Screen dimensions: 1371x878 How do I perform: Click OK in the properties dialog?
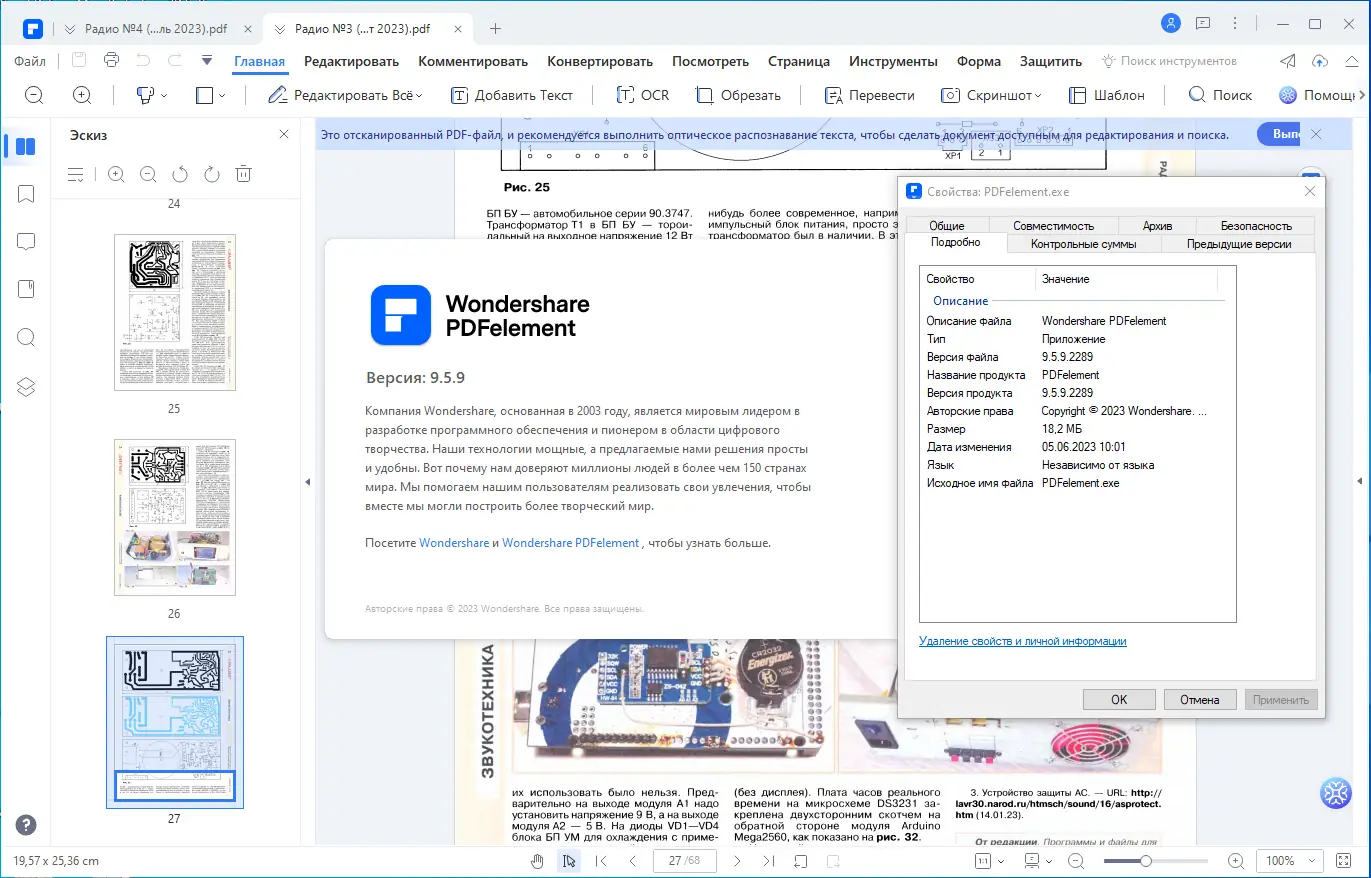click(x=1119, y=700)
